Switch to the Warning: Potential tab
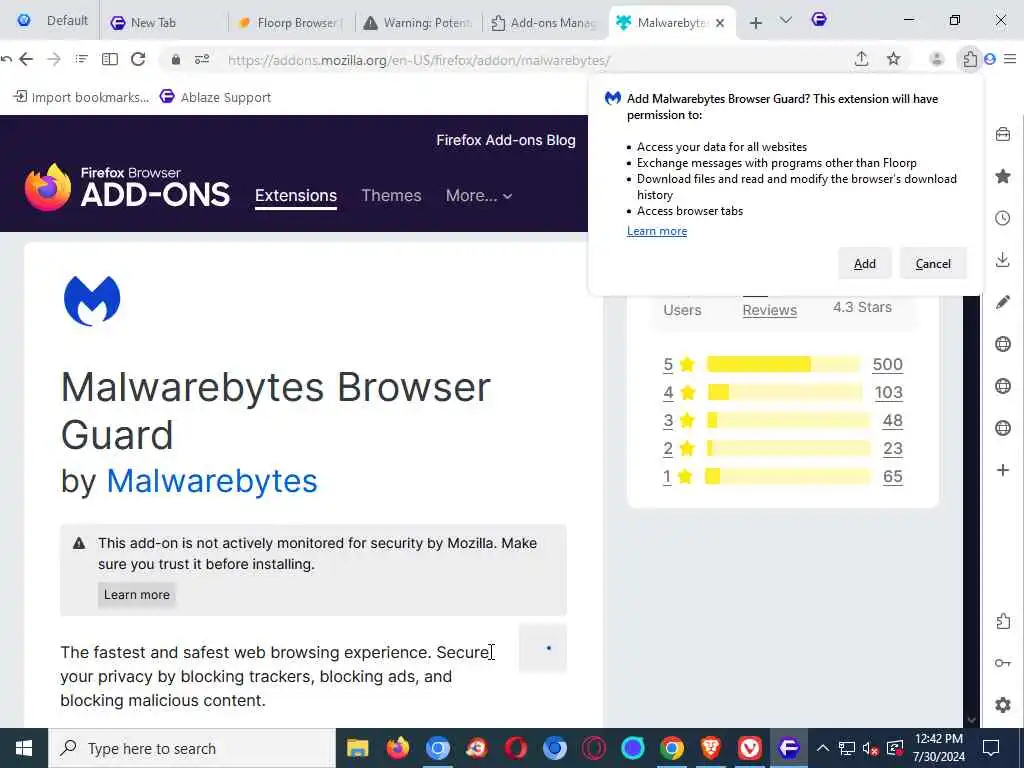 coord(418,23)
